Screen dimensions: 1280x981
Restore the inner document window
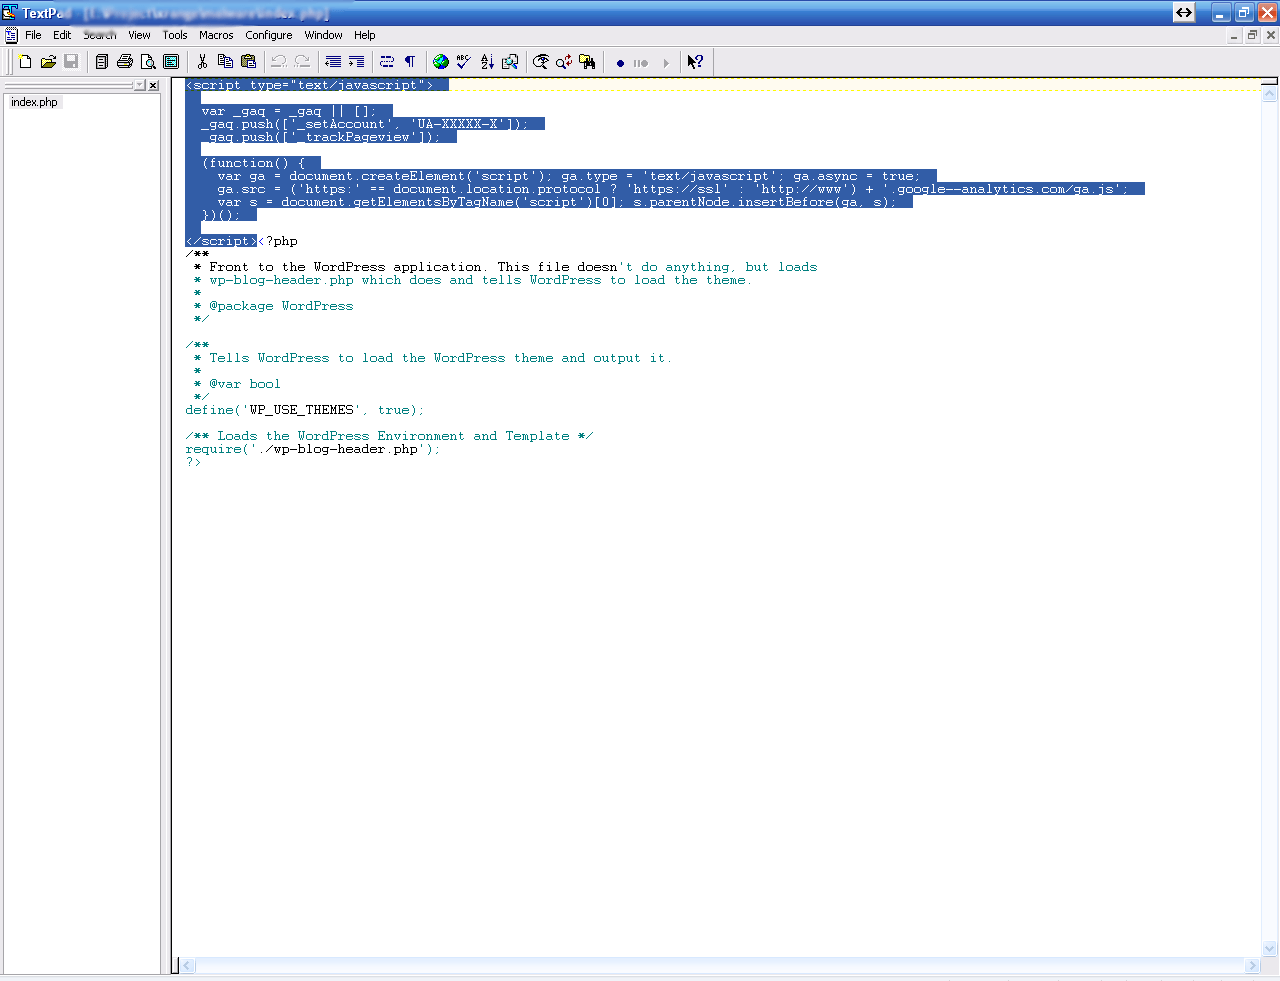click(x=1252, y=35)
